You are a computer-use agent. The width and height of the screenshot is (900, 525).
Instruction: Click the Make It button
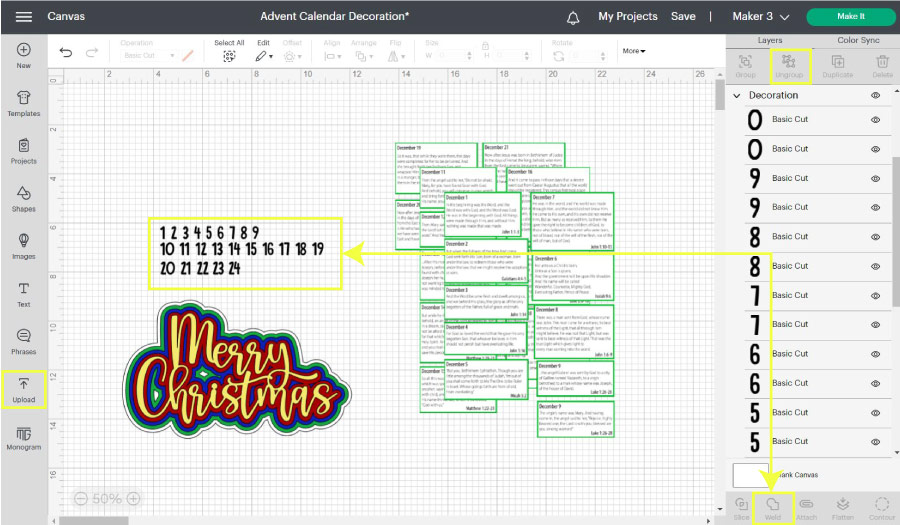(x=850, y=17)
